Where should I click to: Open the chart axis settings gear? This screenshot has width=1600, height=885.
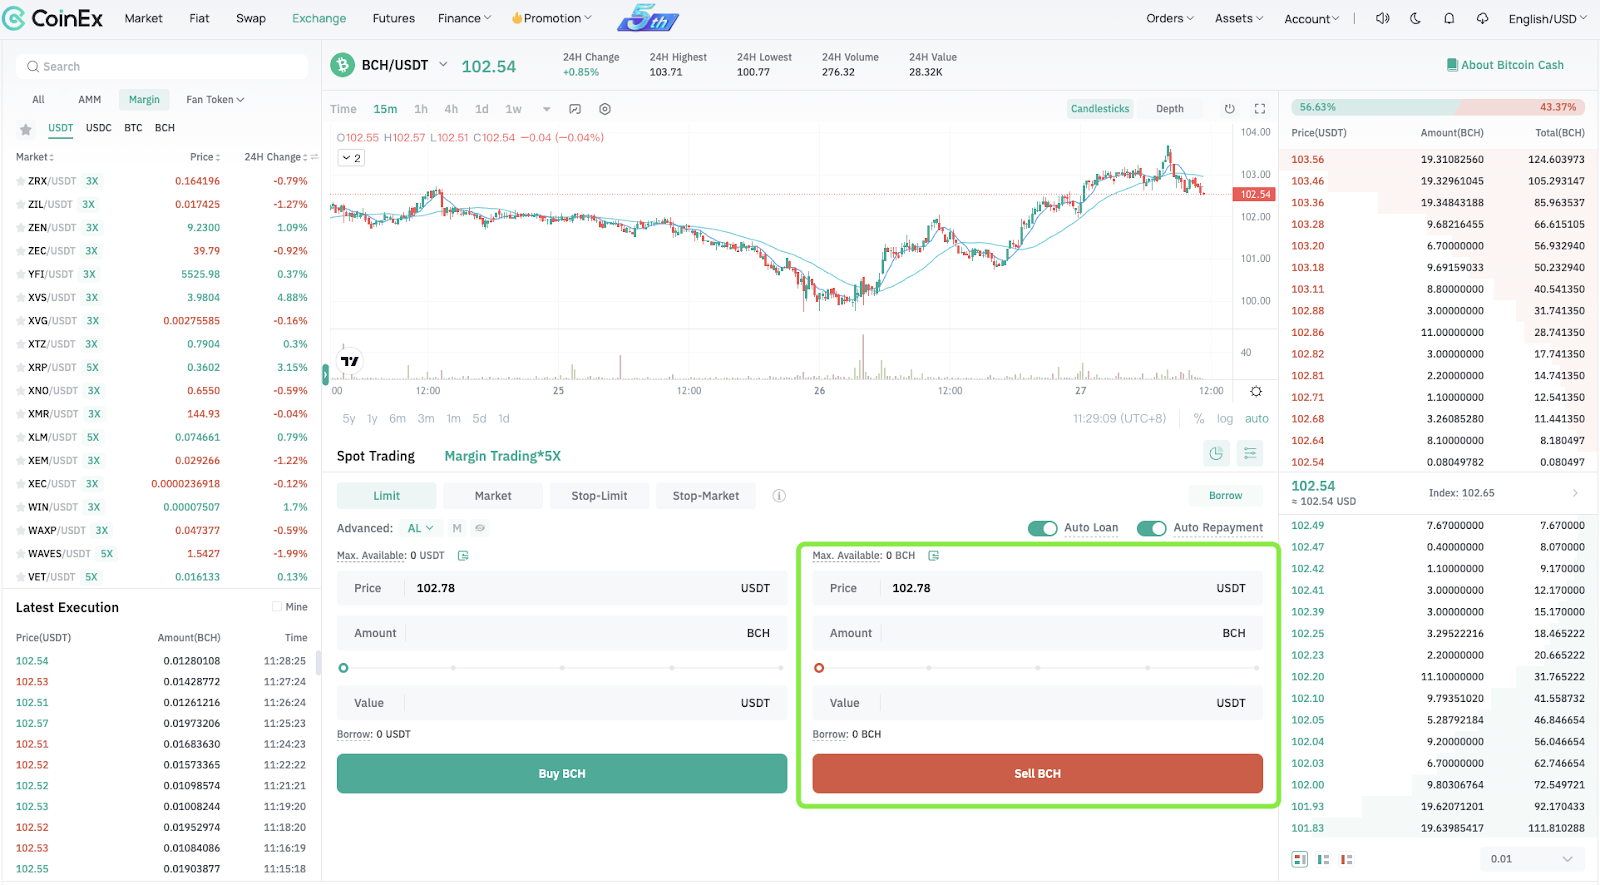[1256, 391]
